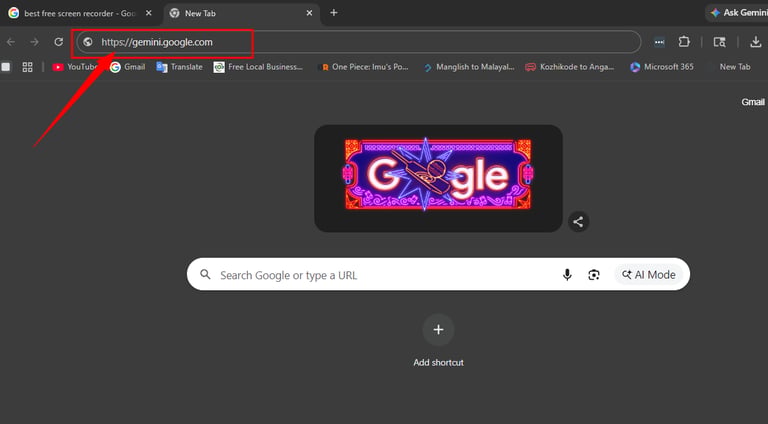Click the magnifier icon in search box
The width and height of the screenshot is (768, 424).
pos(205,275)
